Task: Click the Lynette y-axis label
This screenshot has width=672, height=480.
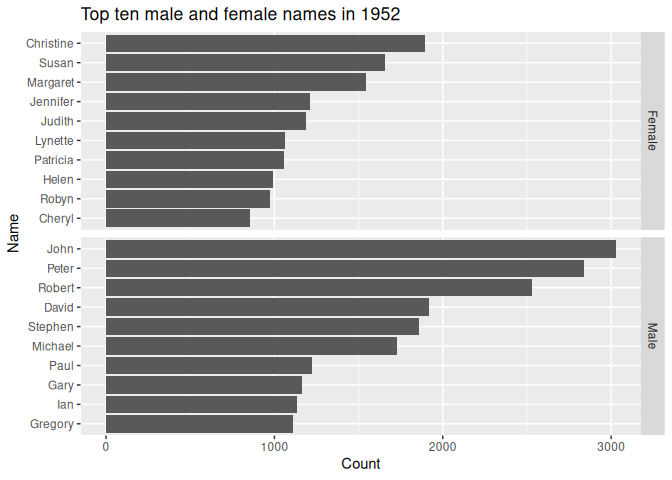Action: [53, 141]
